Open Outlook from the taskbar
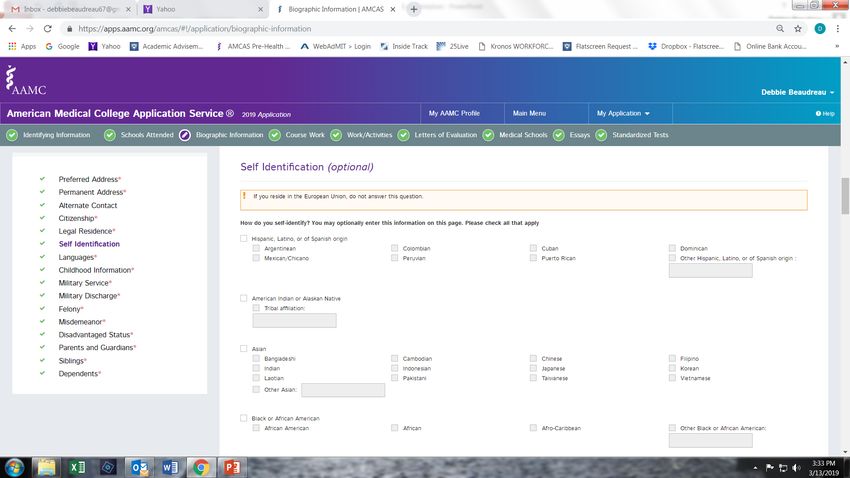This screenshot has height=478, width=850. pos(139,467)
